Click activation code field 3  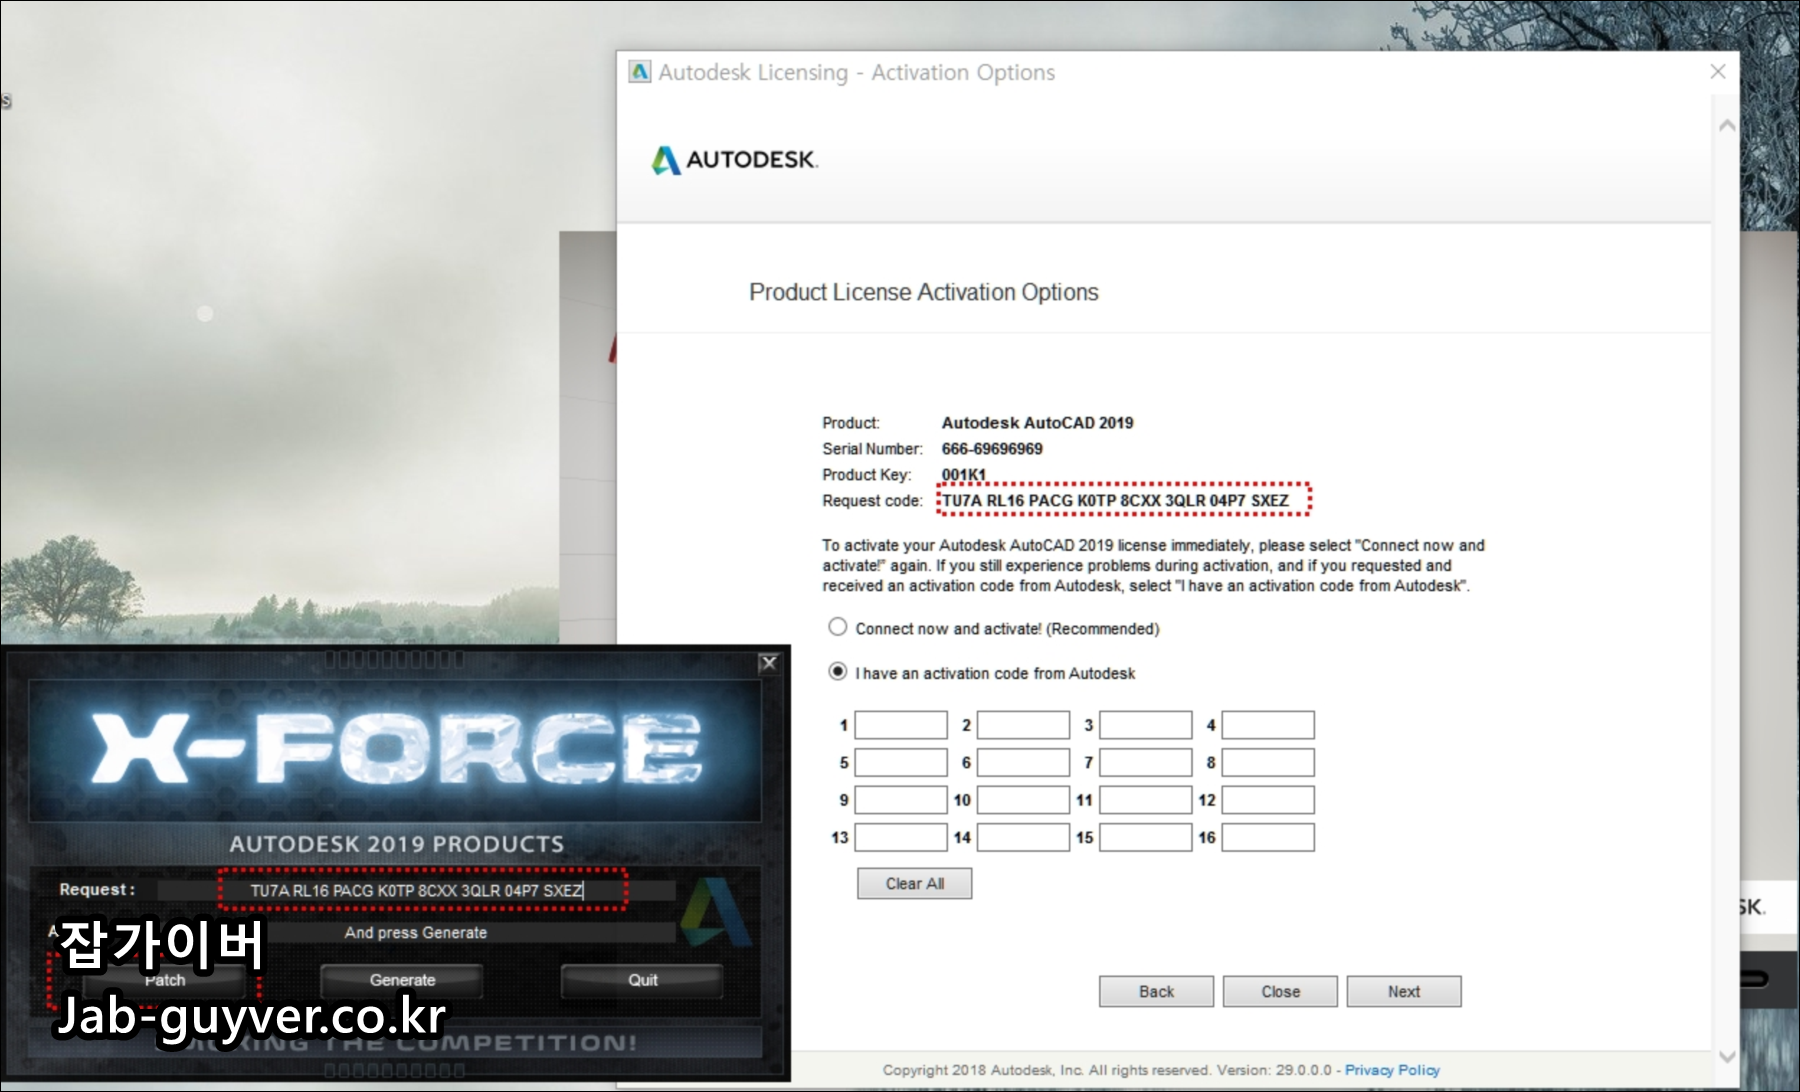1146,725
